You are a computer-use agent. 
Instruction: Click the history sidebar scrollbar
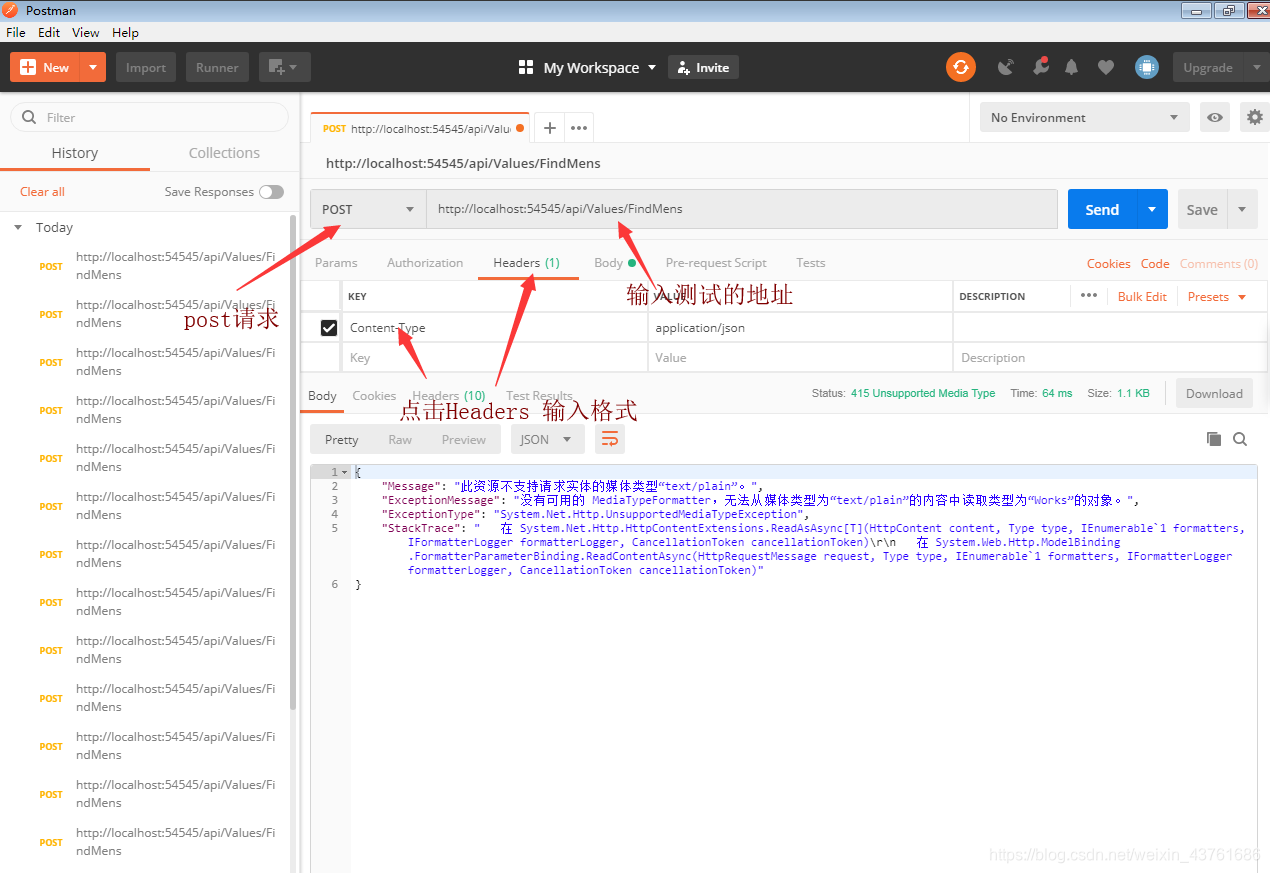(293, 460)
